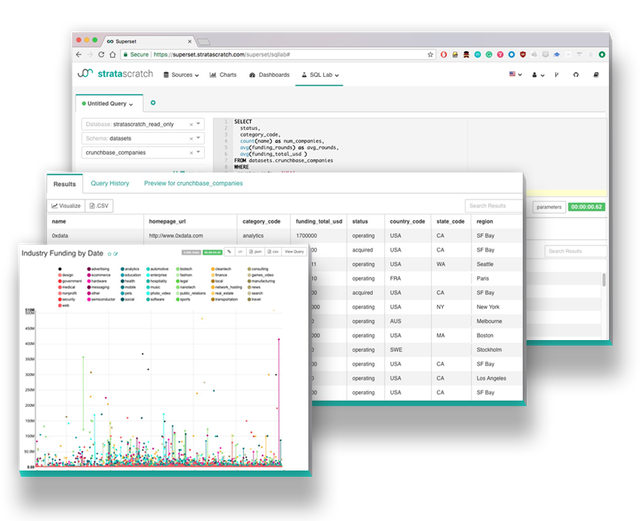The image size is (640, 521).
Task: Click the green circle extension at toolbar end
Action: [602, 54]
